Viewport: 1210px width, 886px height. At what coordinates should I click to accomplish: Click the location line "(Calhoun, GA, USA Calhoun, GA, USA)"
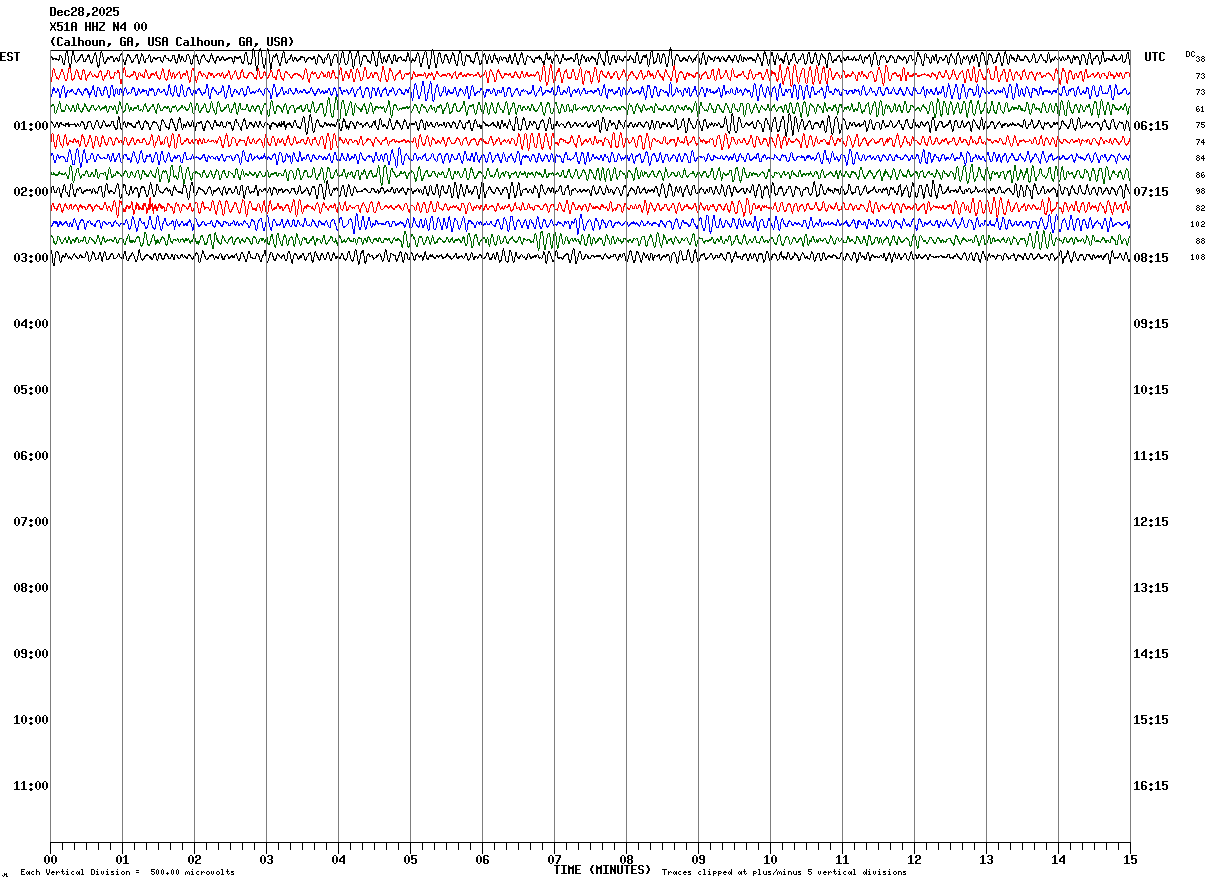(x=172, y=42)
